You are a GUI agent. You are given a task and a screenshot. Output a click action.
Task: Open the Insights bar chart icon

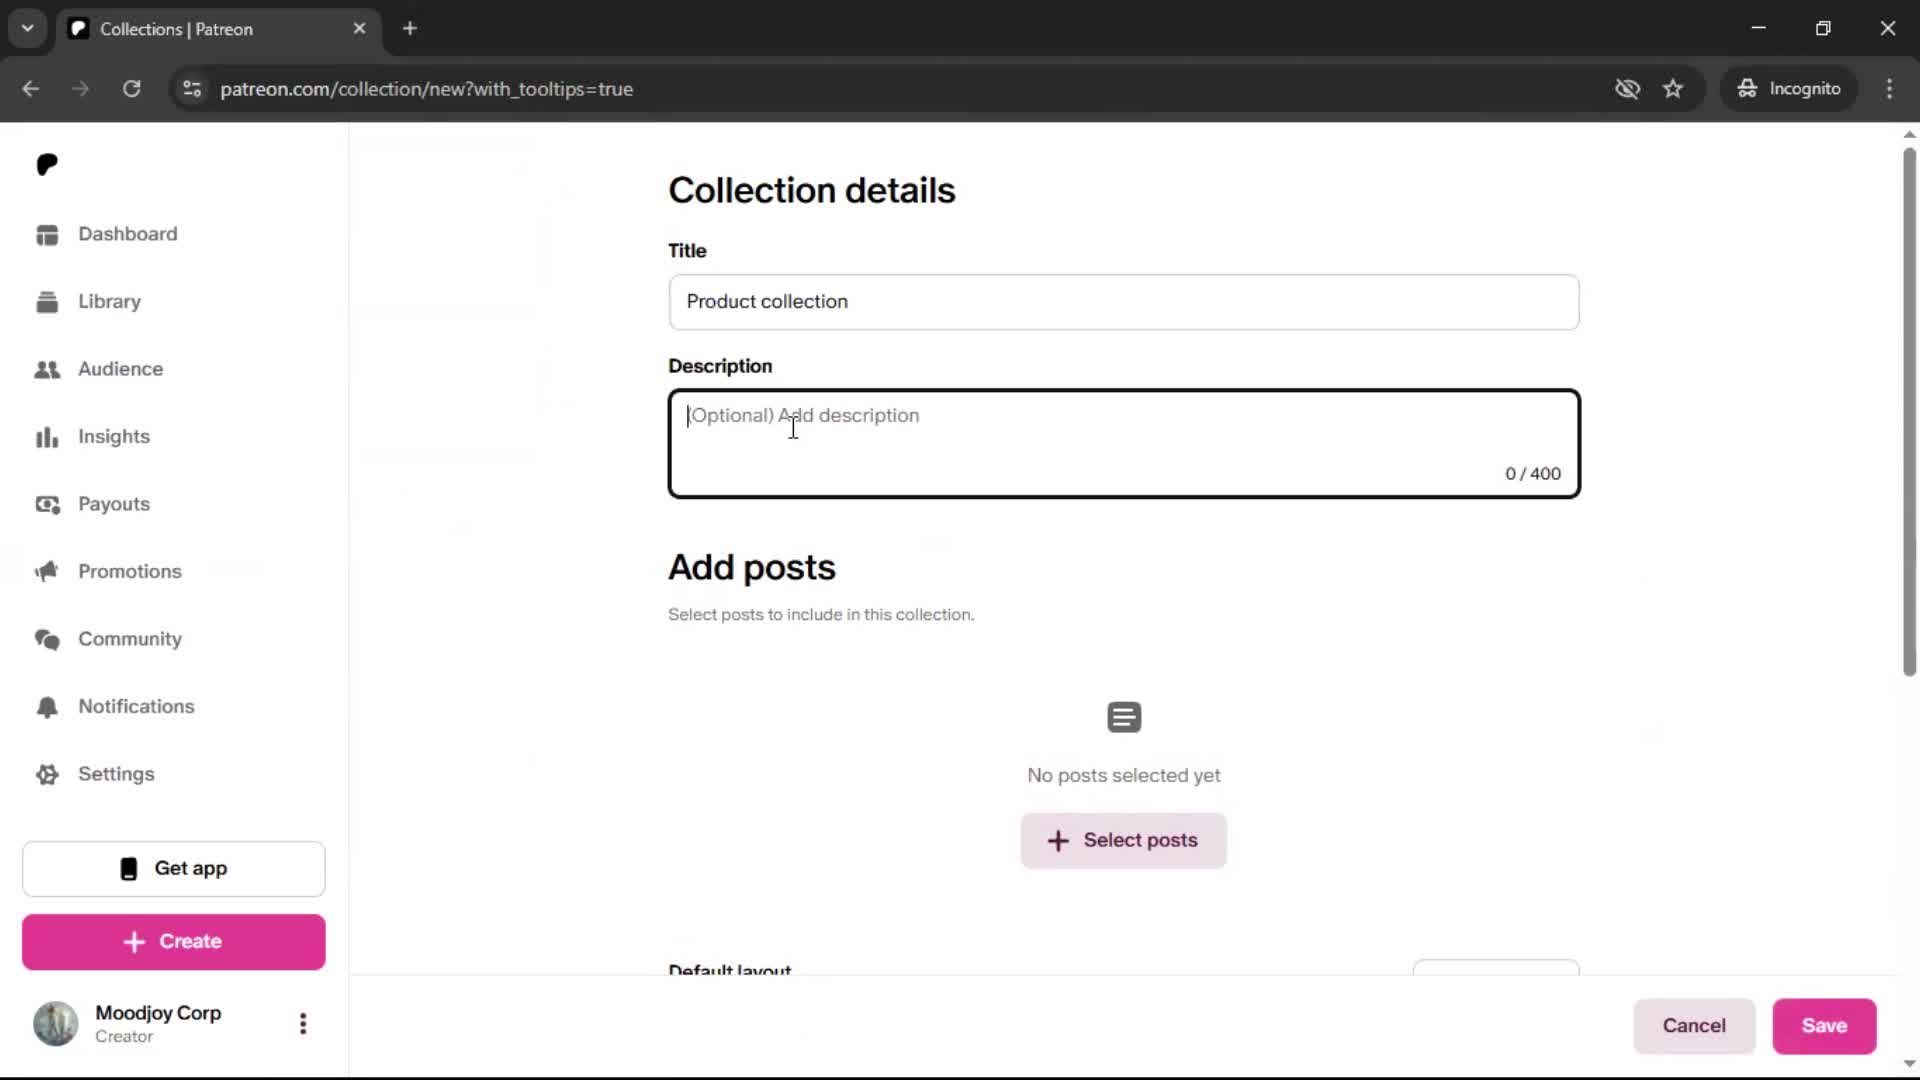point(47,437)
